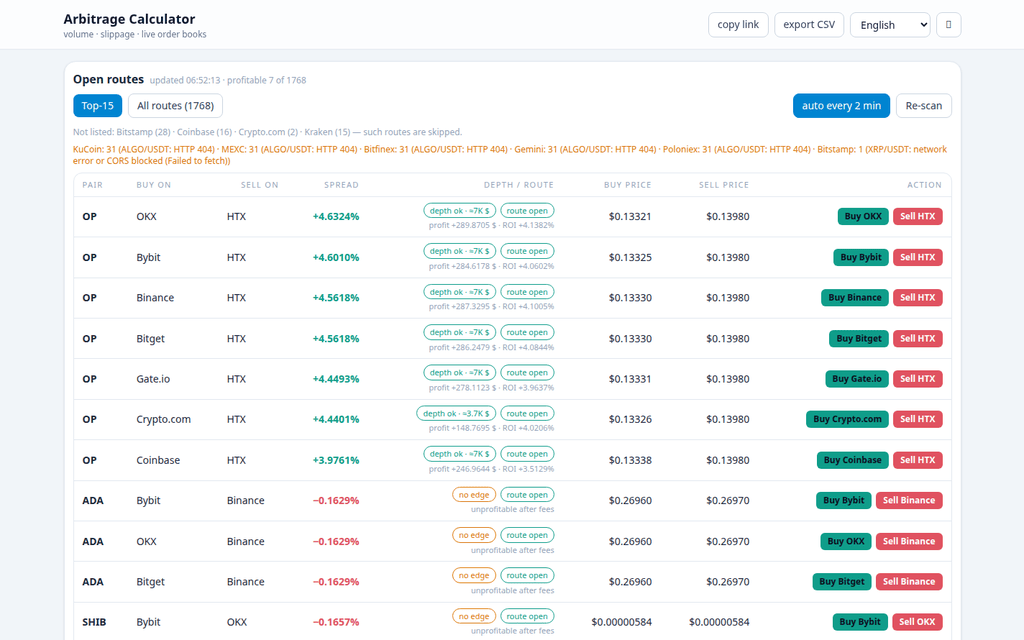Viewport: 1024px width, 640px height.
Task: Click the Crypto.com exchange name cell
Action: click(x=163, y=420)
